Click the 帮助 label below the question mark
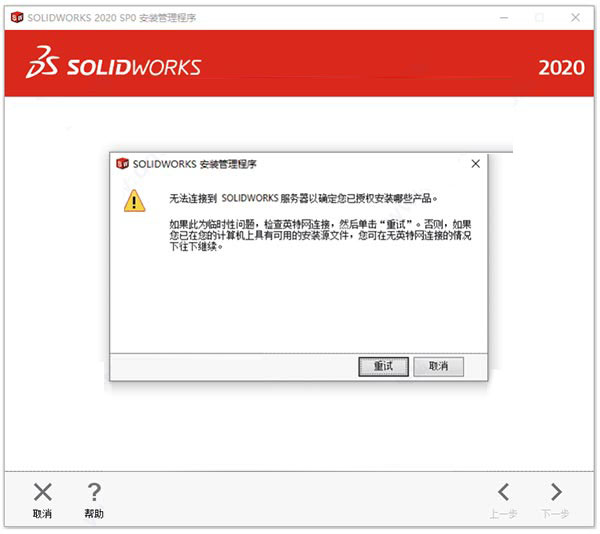 (x=94, y=513)
